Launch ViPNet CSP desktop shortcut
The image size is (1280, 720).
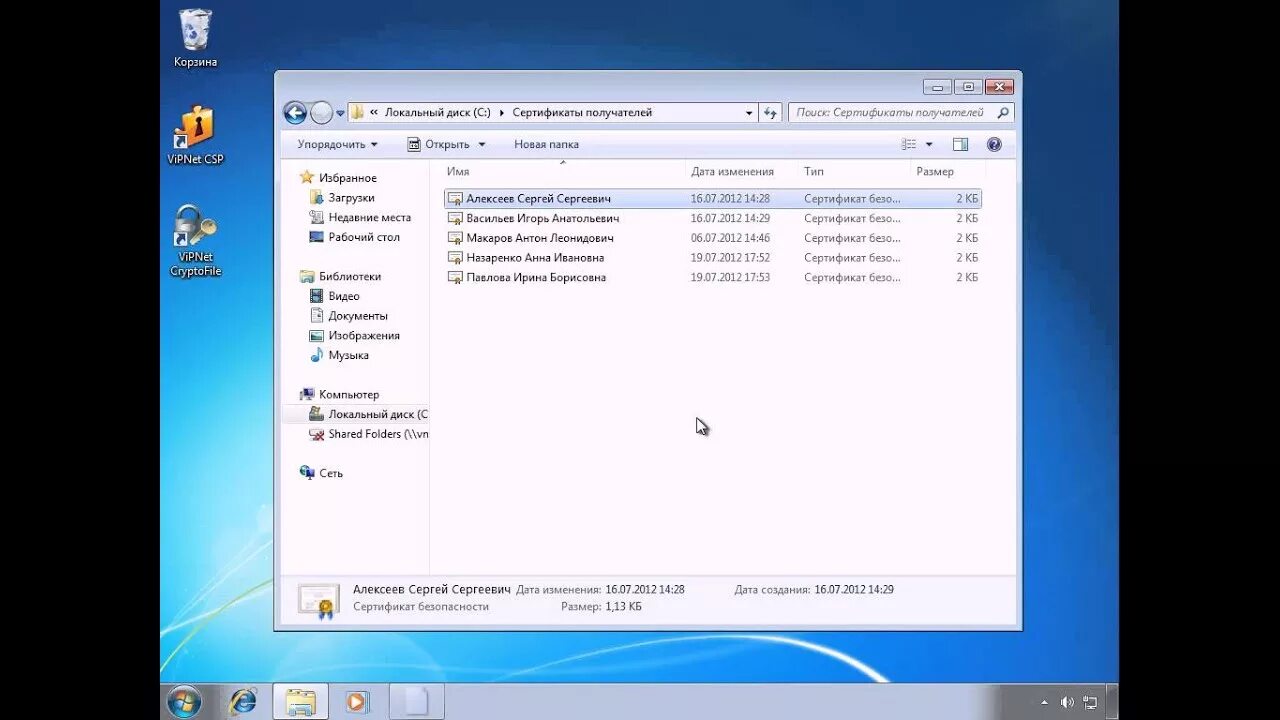195,135
